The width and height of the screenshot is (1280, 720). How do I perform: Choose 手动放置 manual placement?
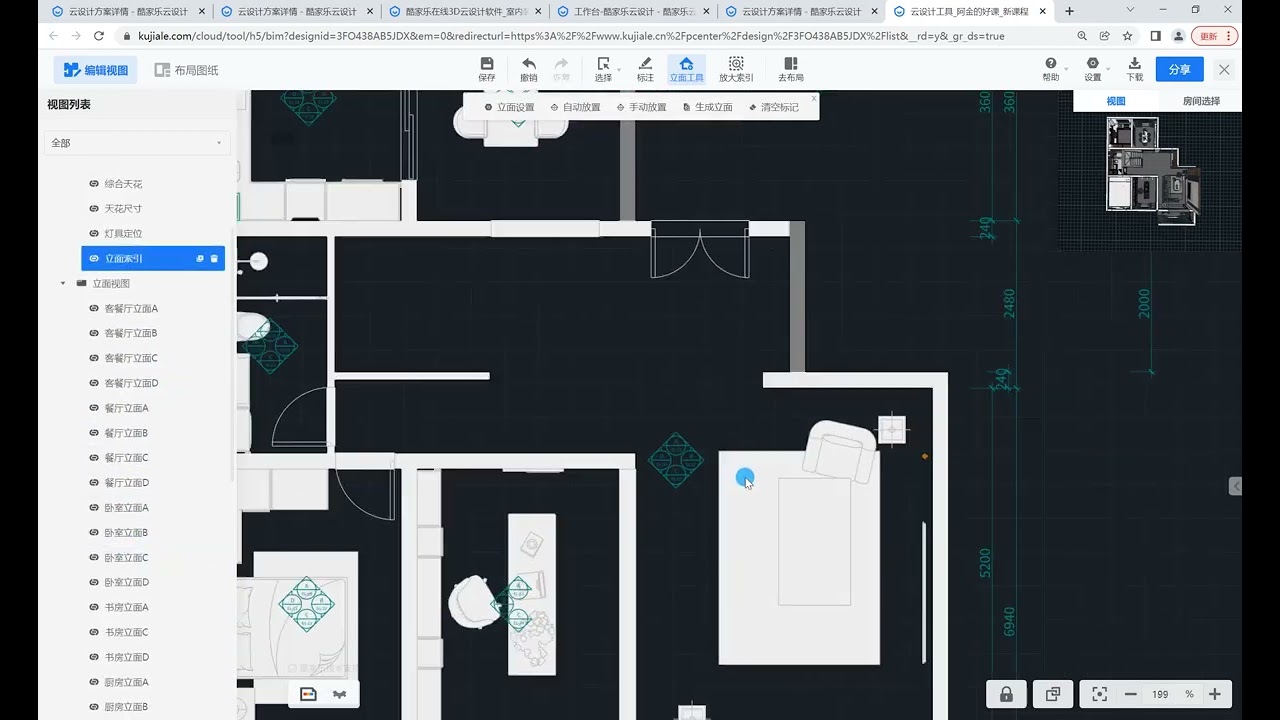641,107
